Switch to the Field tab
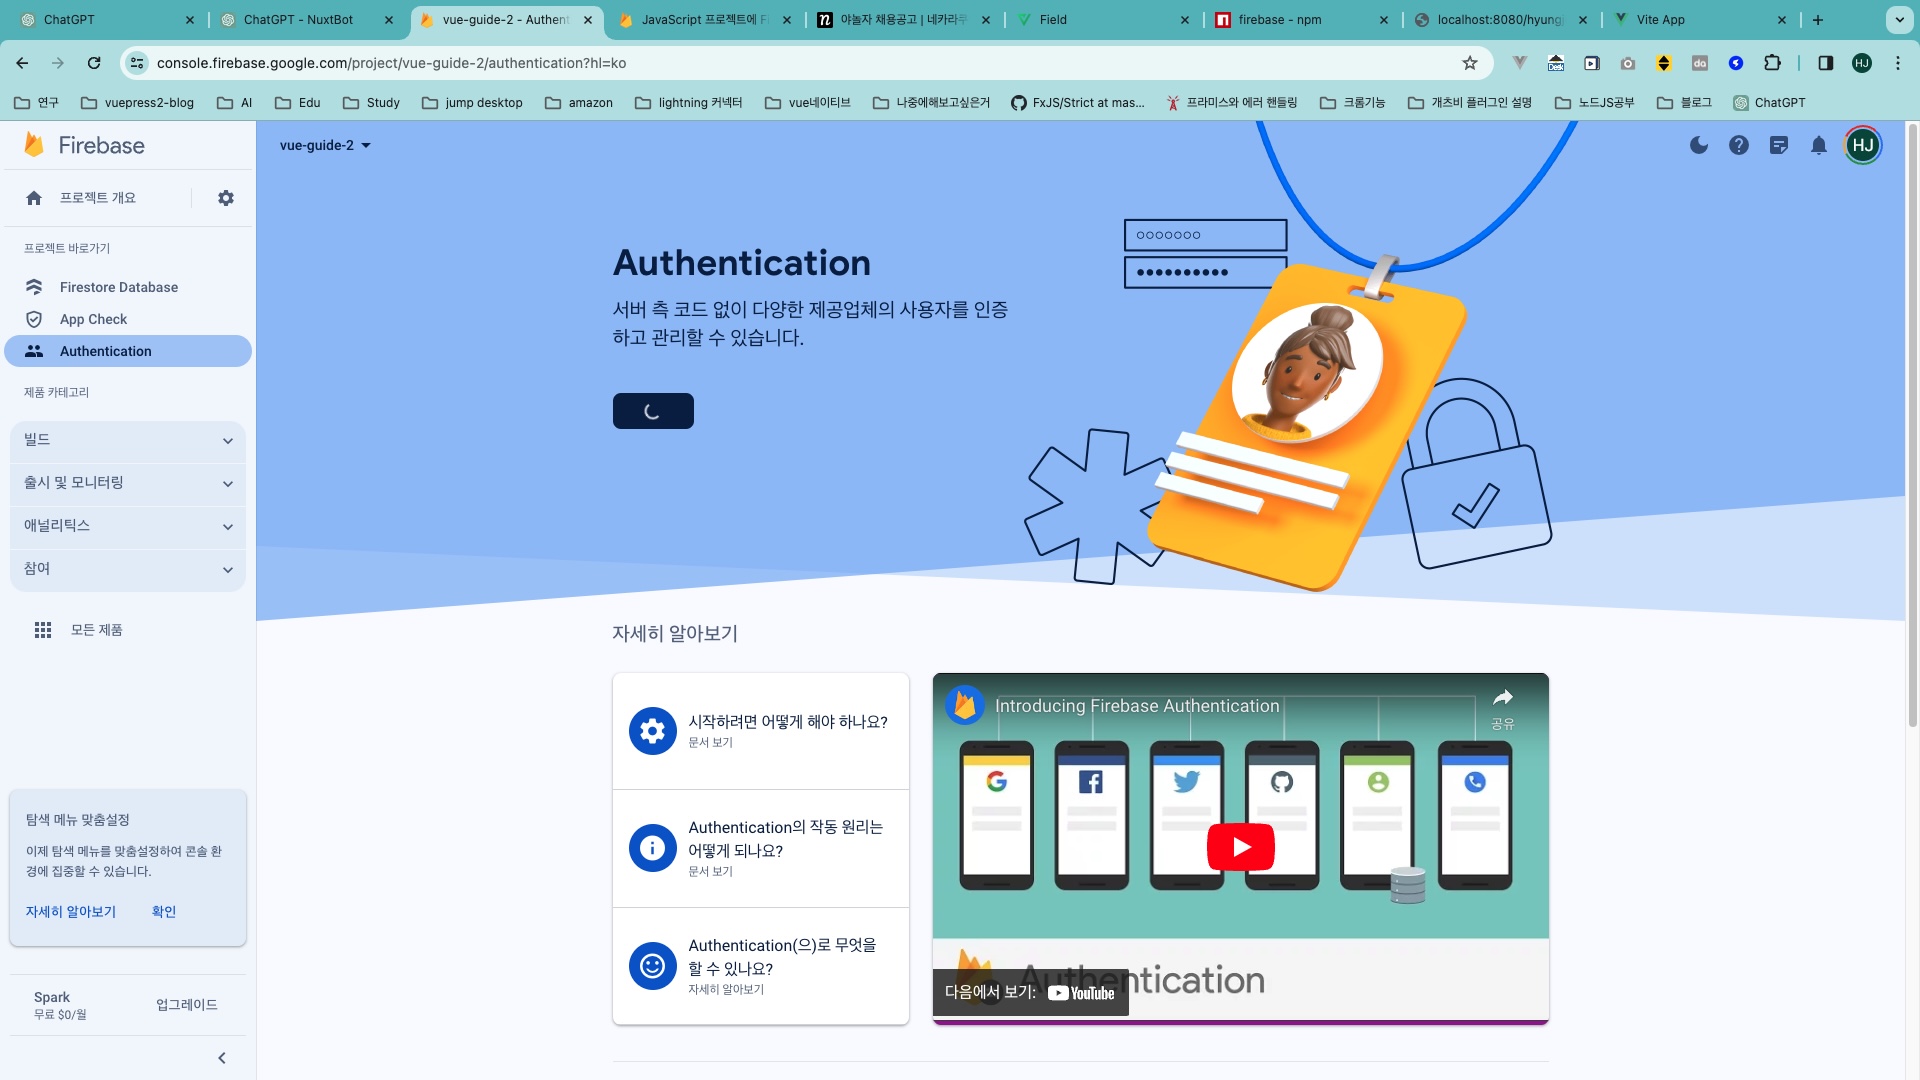1920x1080 pixels. pyautogui.click(x=1103, y=20)
